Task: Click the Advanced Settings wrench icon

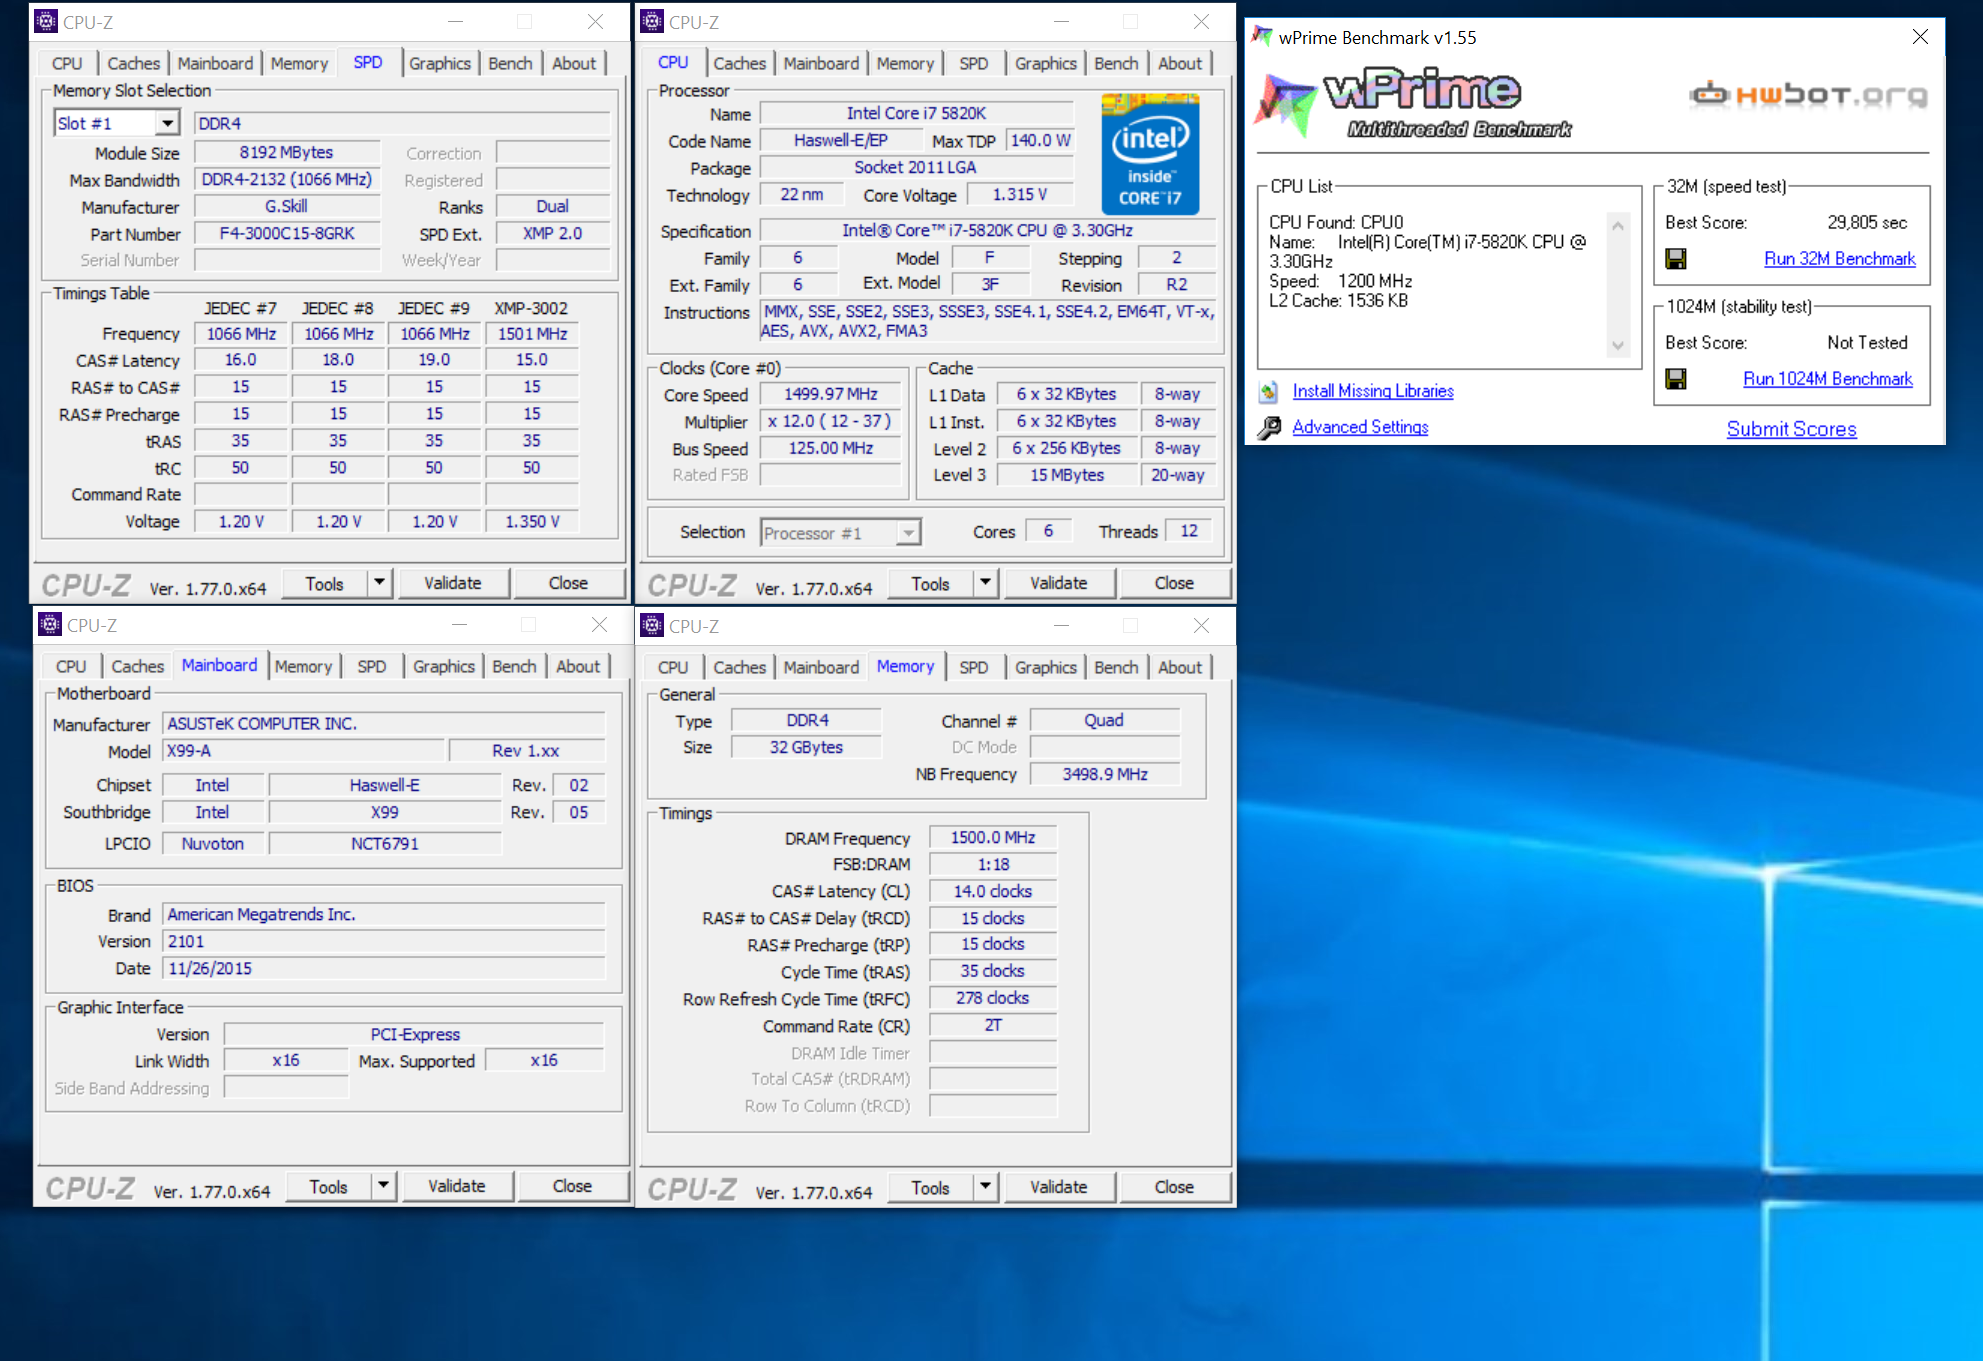Action: [1269, 428]
